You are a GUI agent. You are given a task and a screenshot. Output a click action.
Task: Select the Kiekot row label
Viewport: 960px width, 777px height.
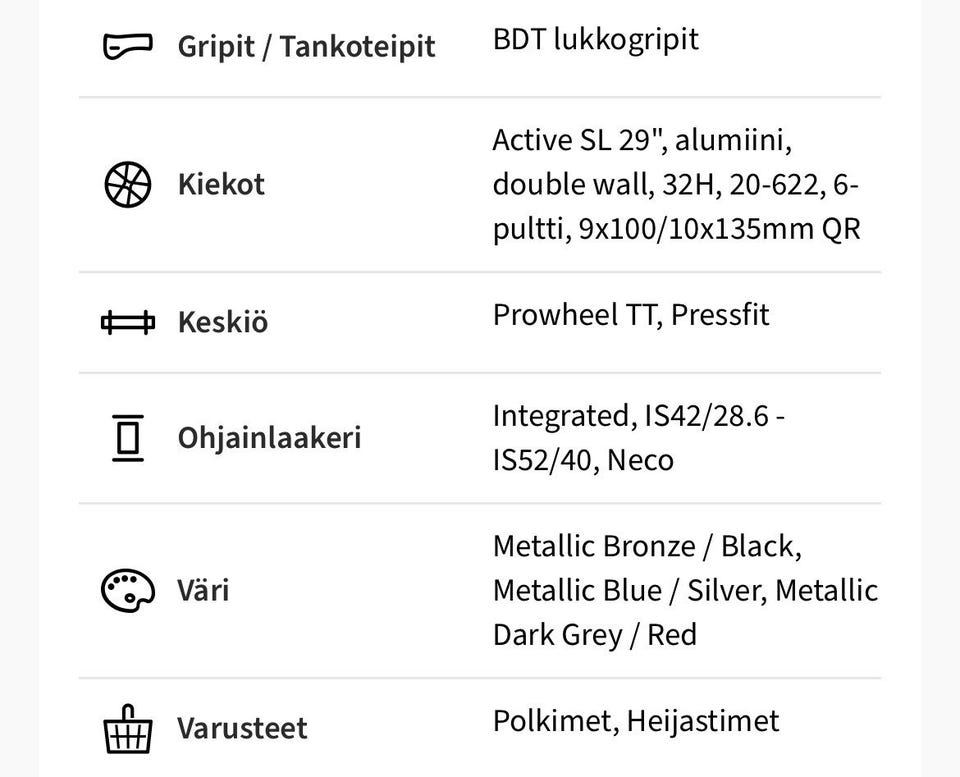pyautogui.click(x=221, y=184)
